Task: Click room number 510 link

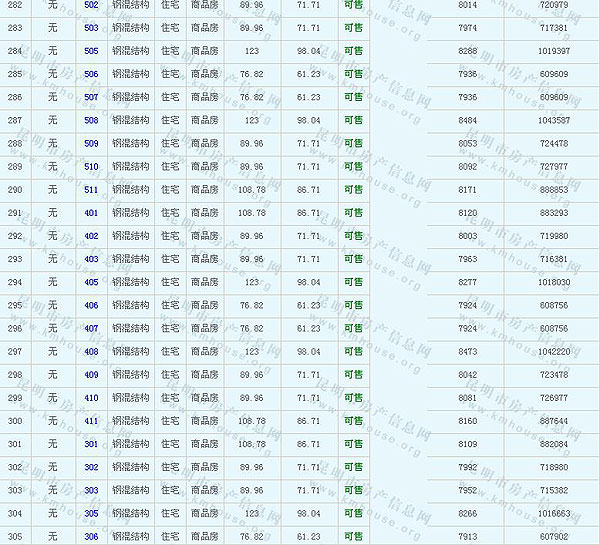Action: [x=91, y=167]
